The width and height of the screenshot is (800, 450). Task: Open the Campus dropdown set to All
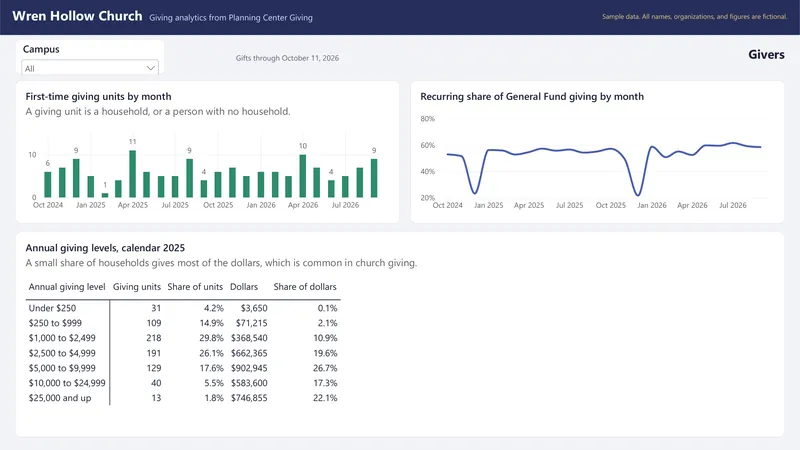[x=90, y=68]
